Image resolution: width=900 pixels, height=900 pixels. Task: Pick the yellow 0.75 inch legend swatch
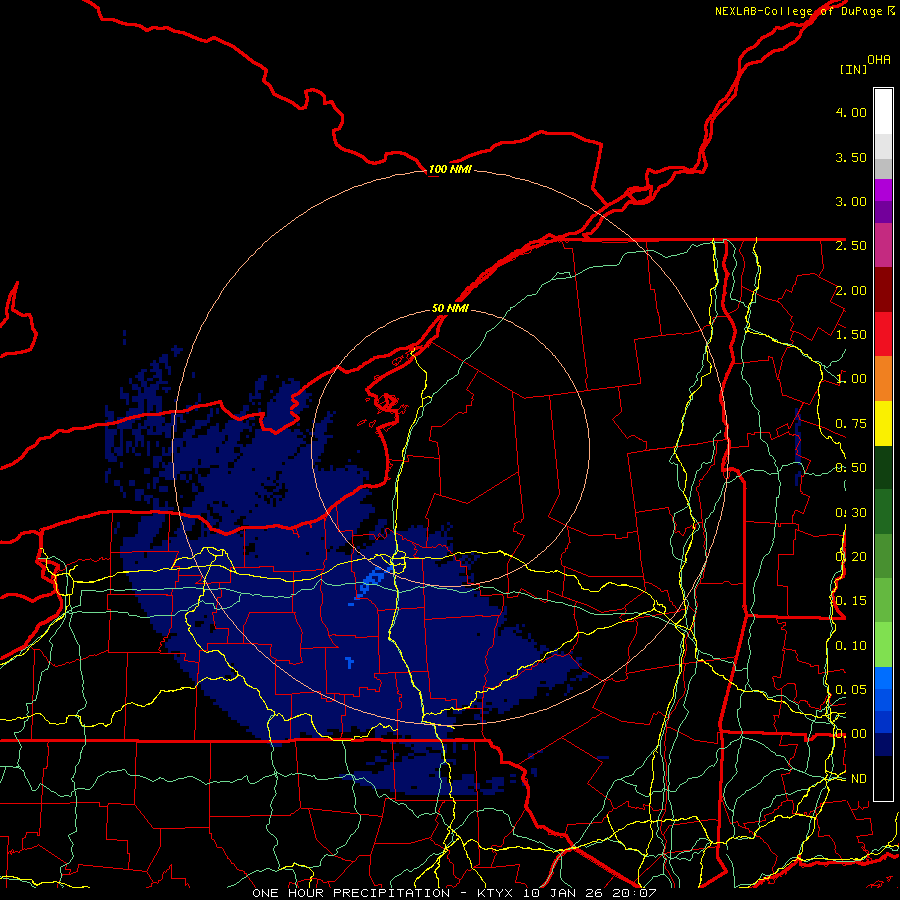[883, 423]
